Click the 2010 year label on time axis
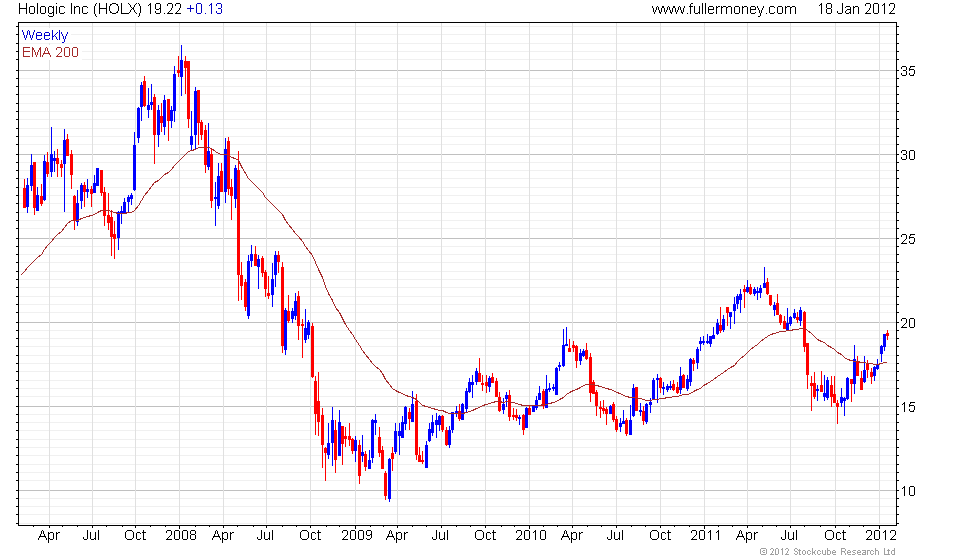The width and height of the screenshot is (980, 560). click(x=531, y=536)
